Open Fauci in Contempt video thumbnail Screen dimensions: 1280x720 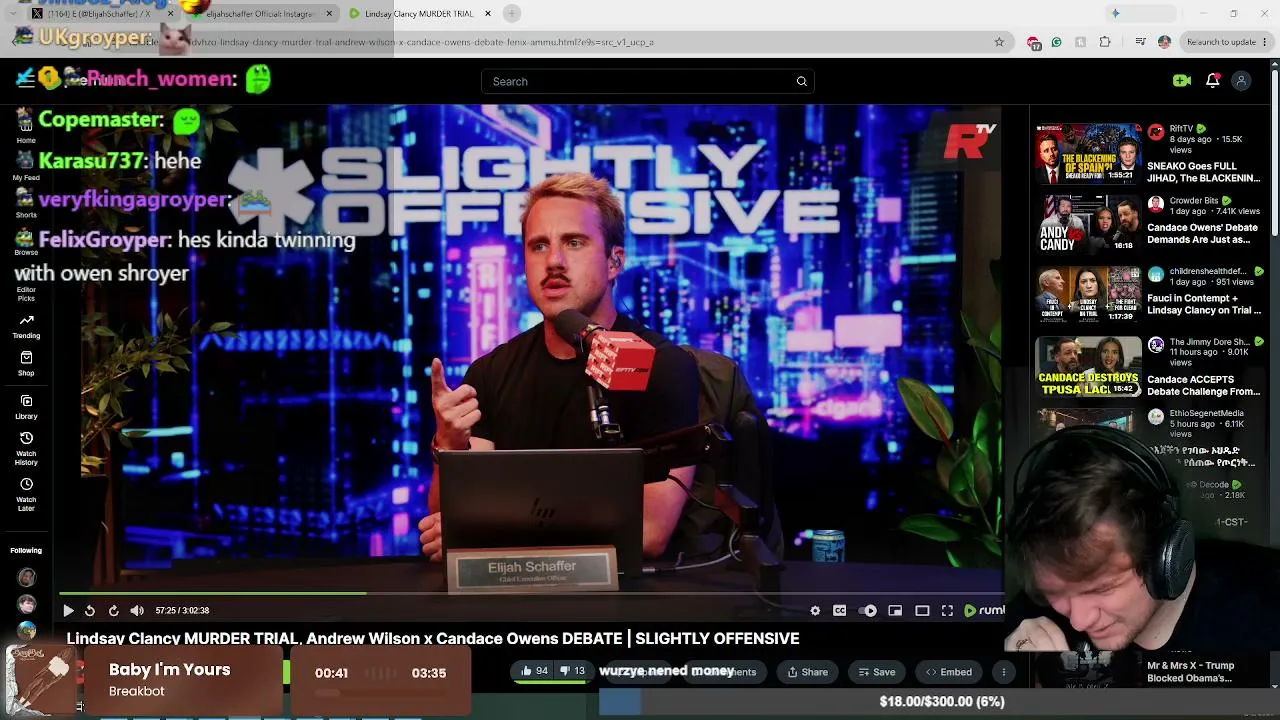tap(1089, 294)
